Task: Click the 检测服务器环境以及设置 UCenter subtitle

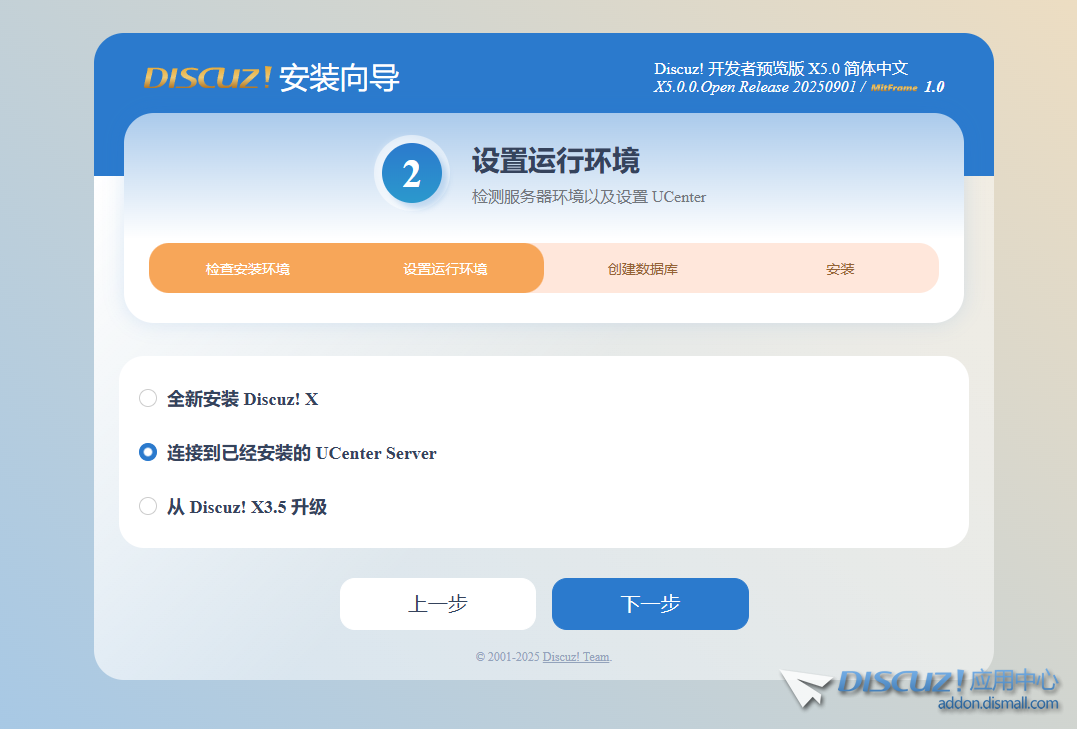Action: [x=589, y=197]
